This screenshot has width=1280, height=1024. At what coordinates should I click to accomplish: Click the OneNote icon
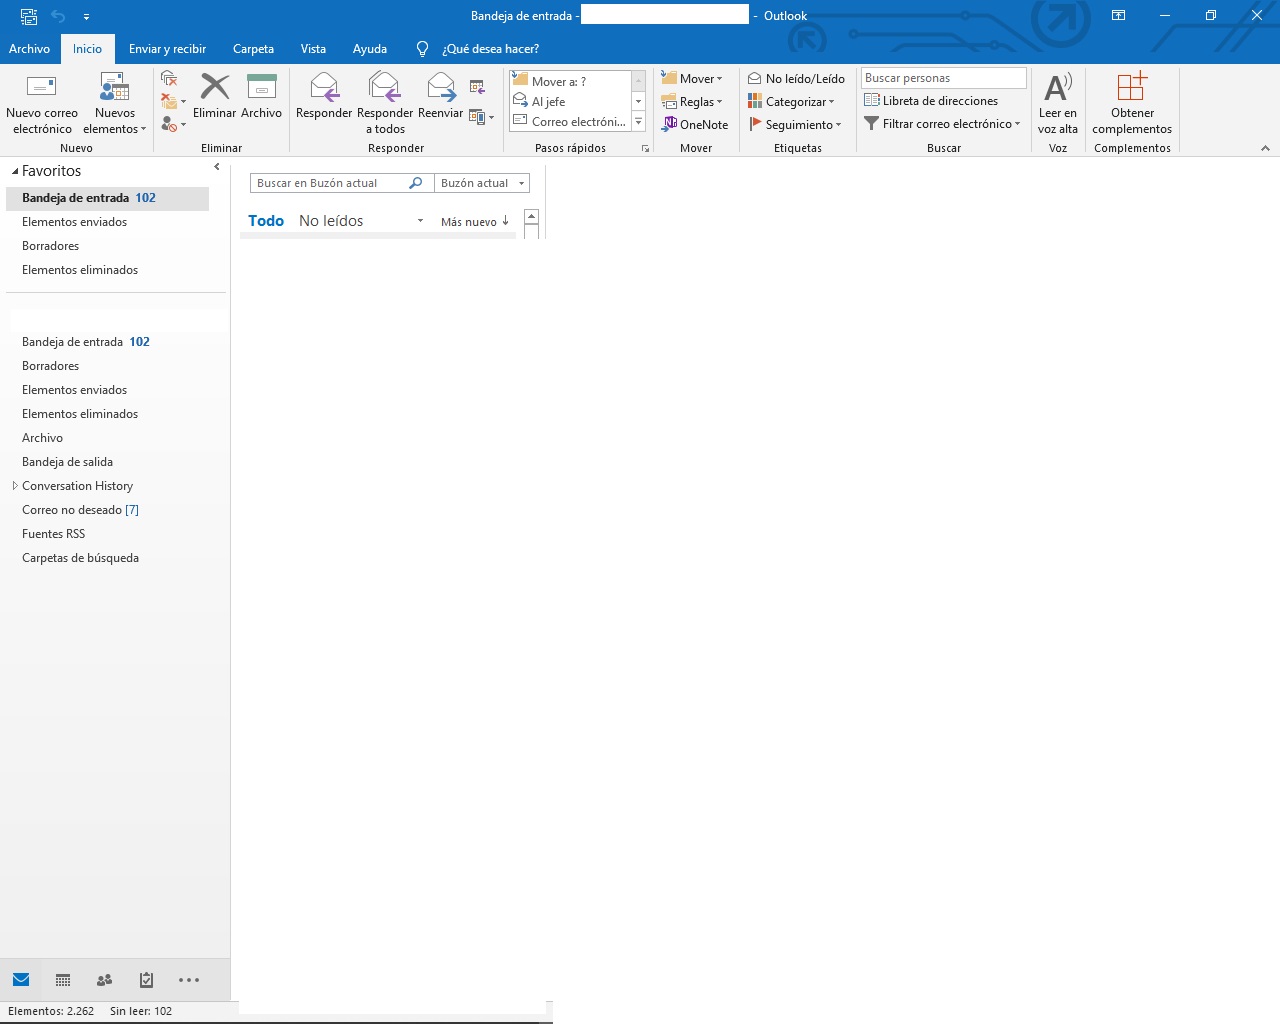(x=670, y=124)
